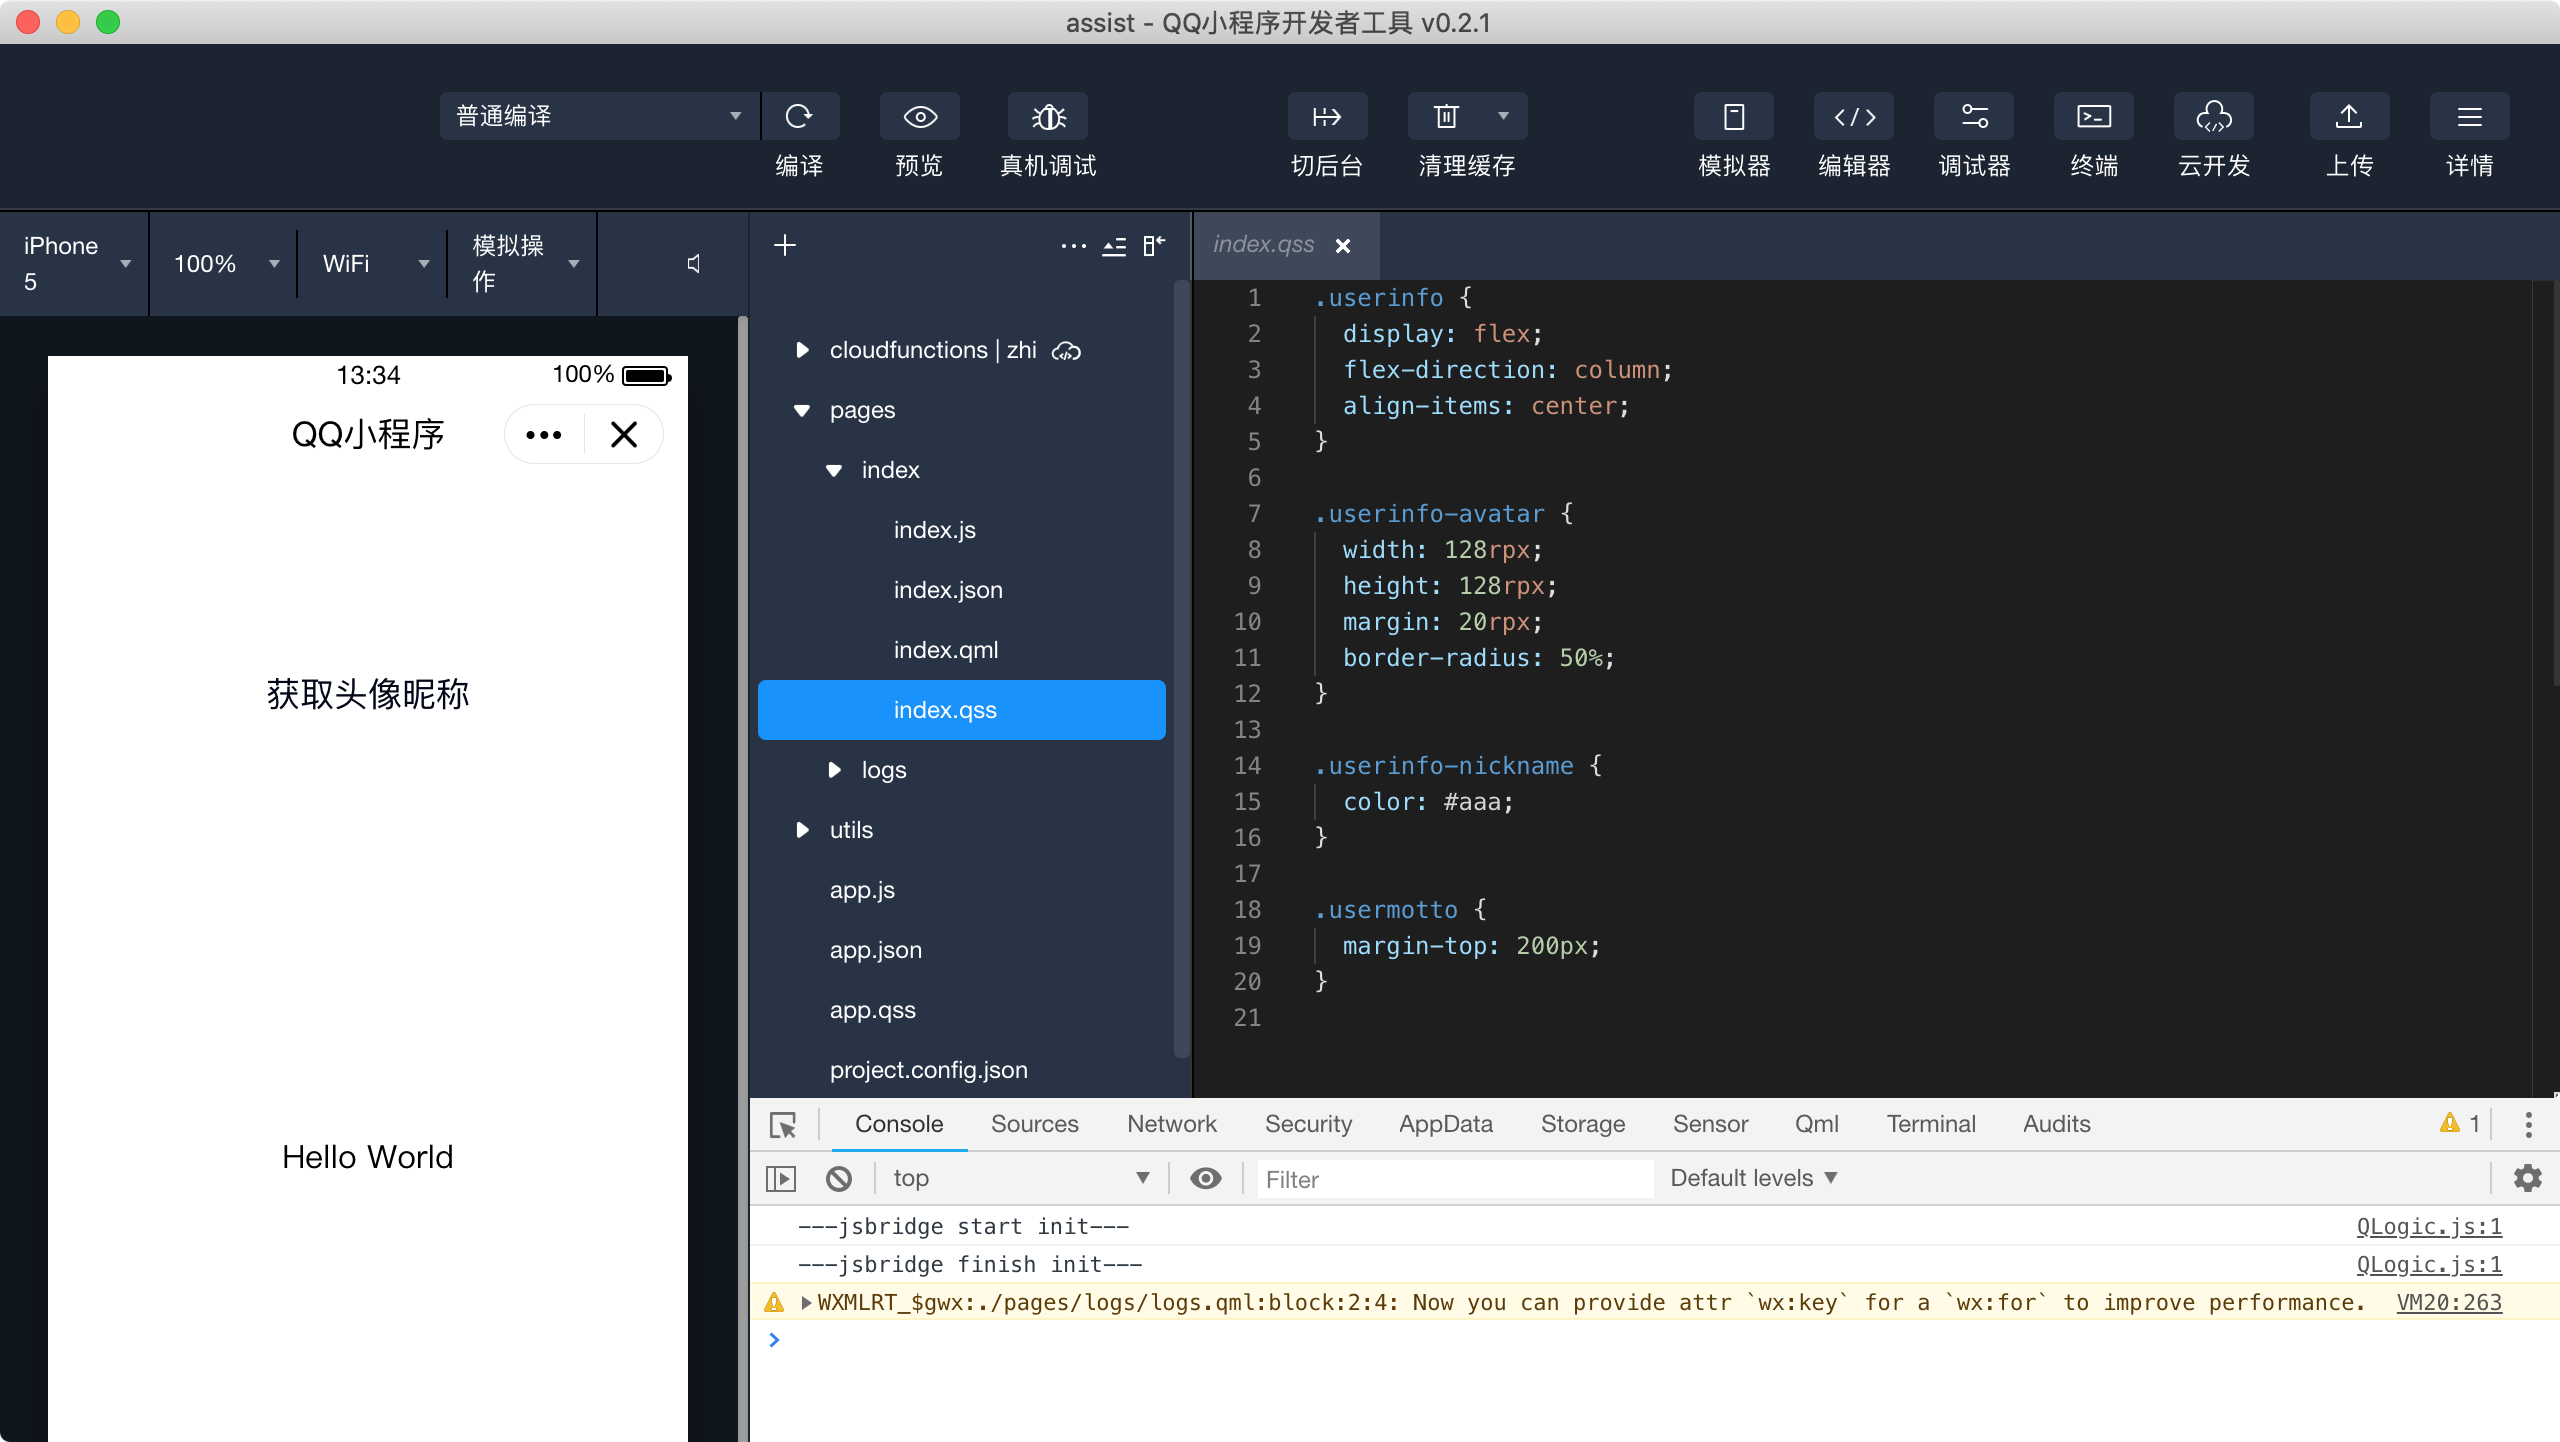Click the clear cache trash icon

tap(1446, 117)
